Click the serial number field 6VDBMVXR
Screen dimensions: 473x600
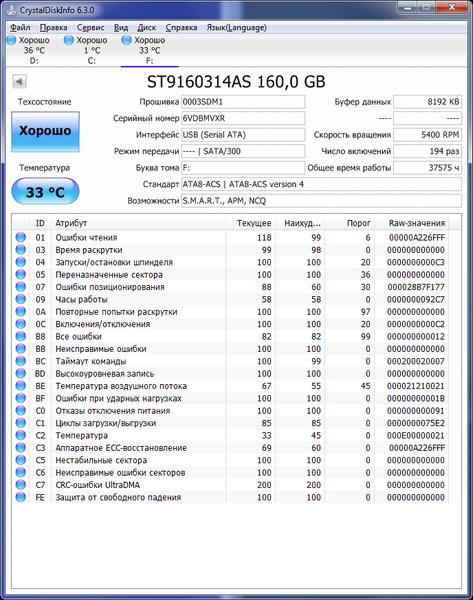[243, 118]
